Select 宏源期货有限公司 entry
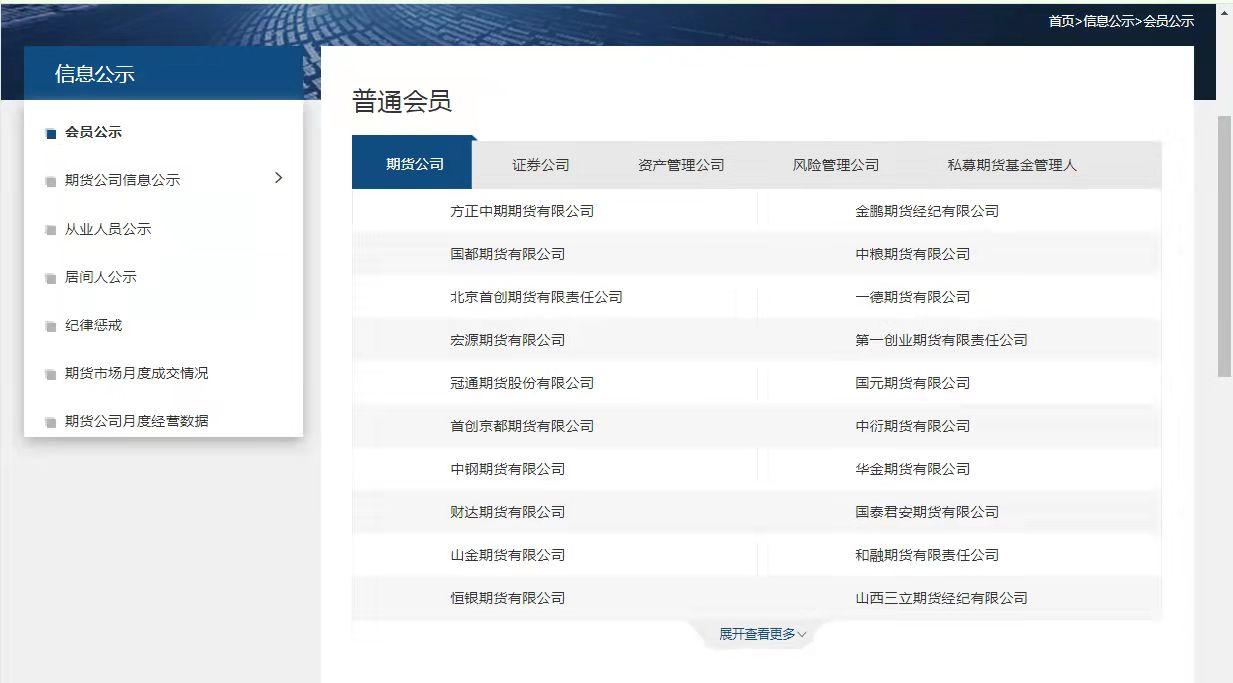Image resolution: width=1233 pixels, height=683 pixels. click(508, 340)
